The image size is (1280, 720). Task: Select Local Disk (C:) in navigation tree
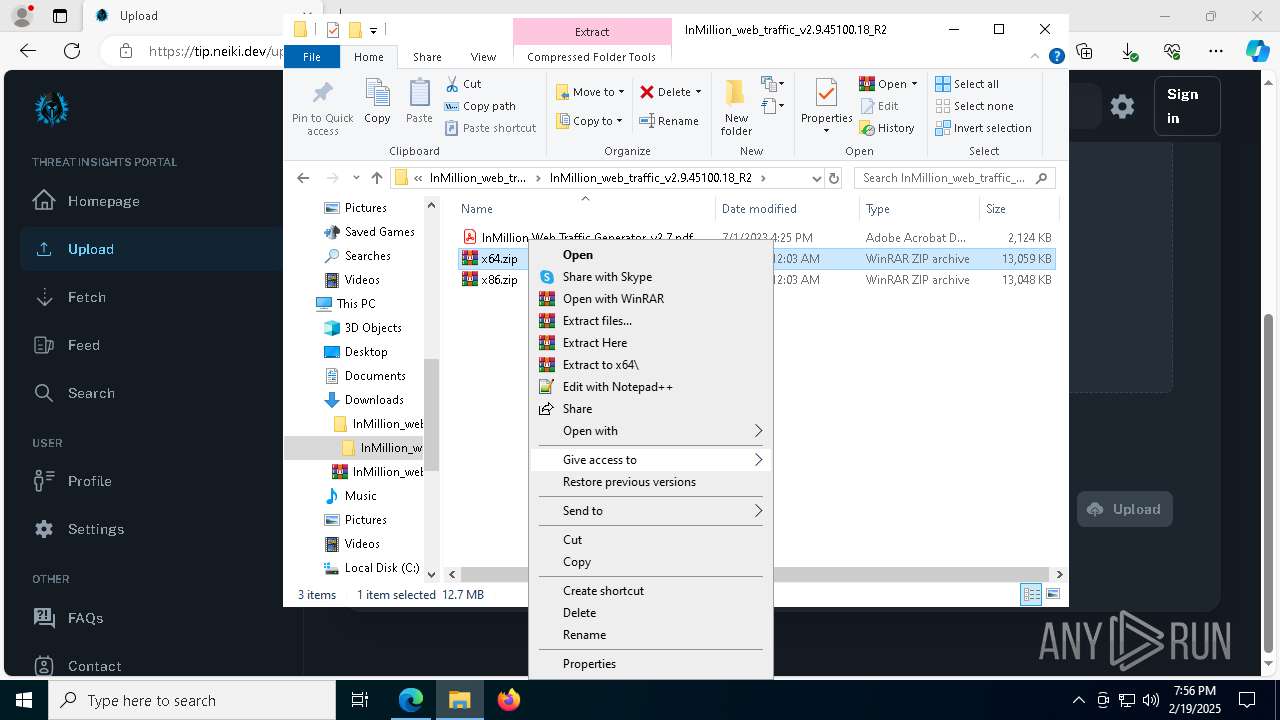pos(381,568)
